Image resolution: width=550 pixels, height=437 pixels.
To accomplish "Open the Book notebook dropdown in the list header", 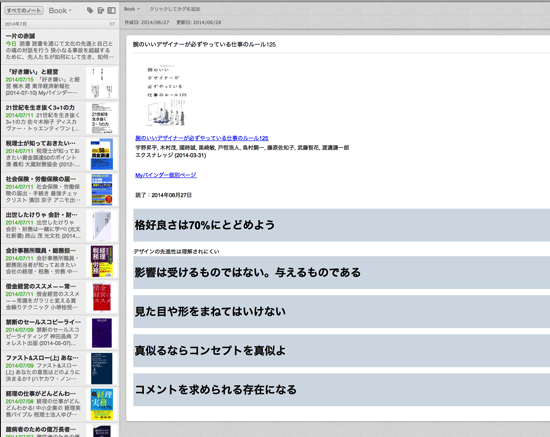I will pyautogui.click(x=60, y=11).
